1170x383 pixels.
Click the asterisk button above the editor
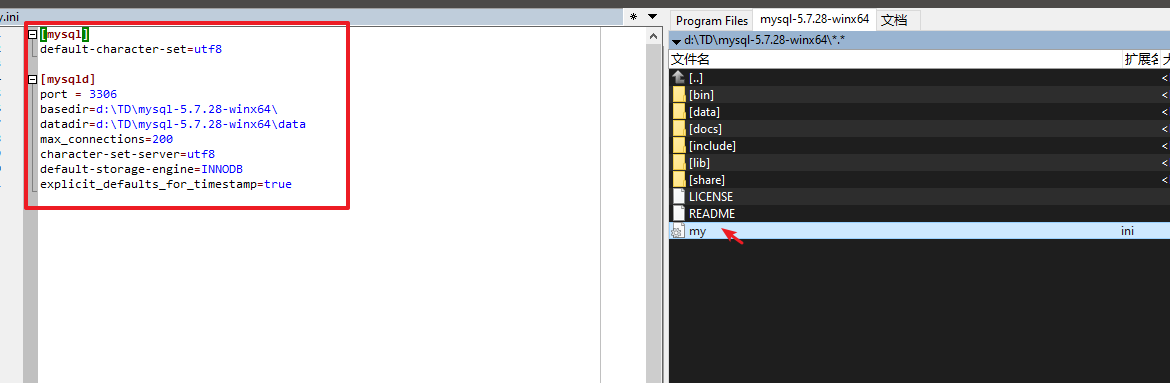[634, 16]
